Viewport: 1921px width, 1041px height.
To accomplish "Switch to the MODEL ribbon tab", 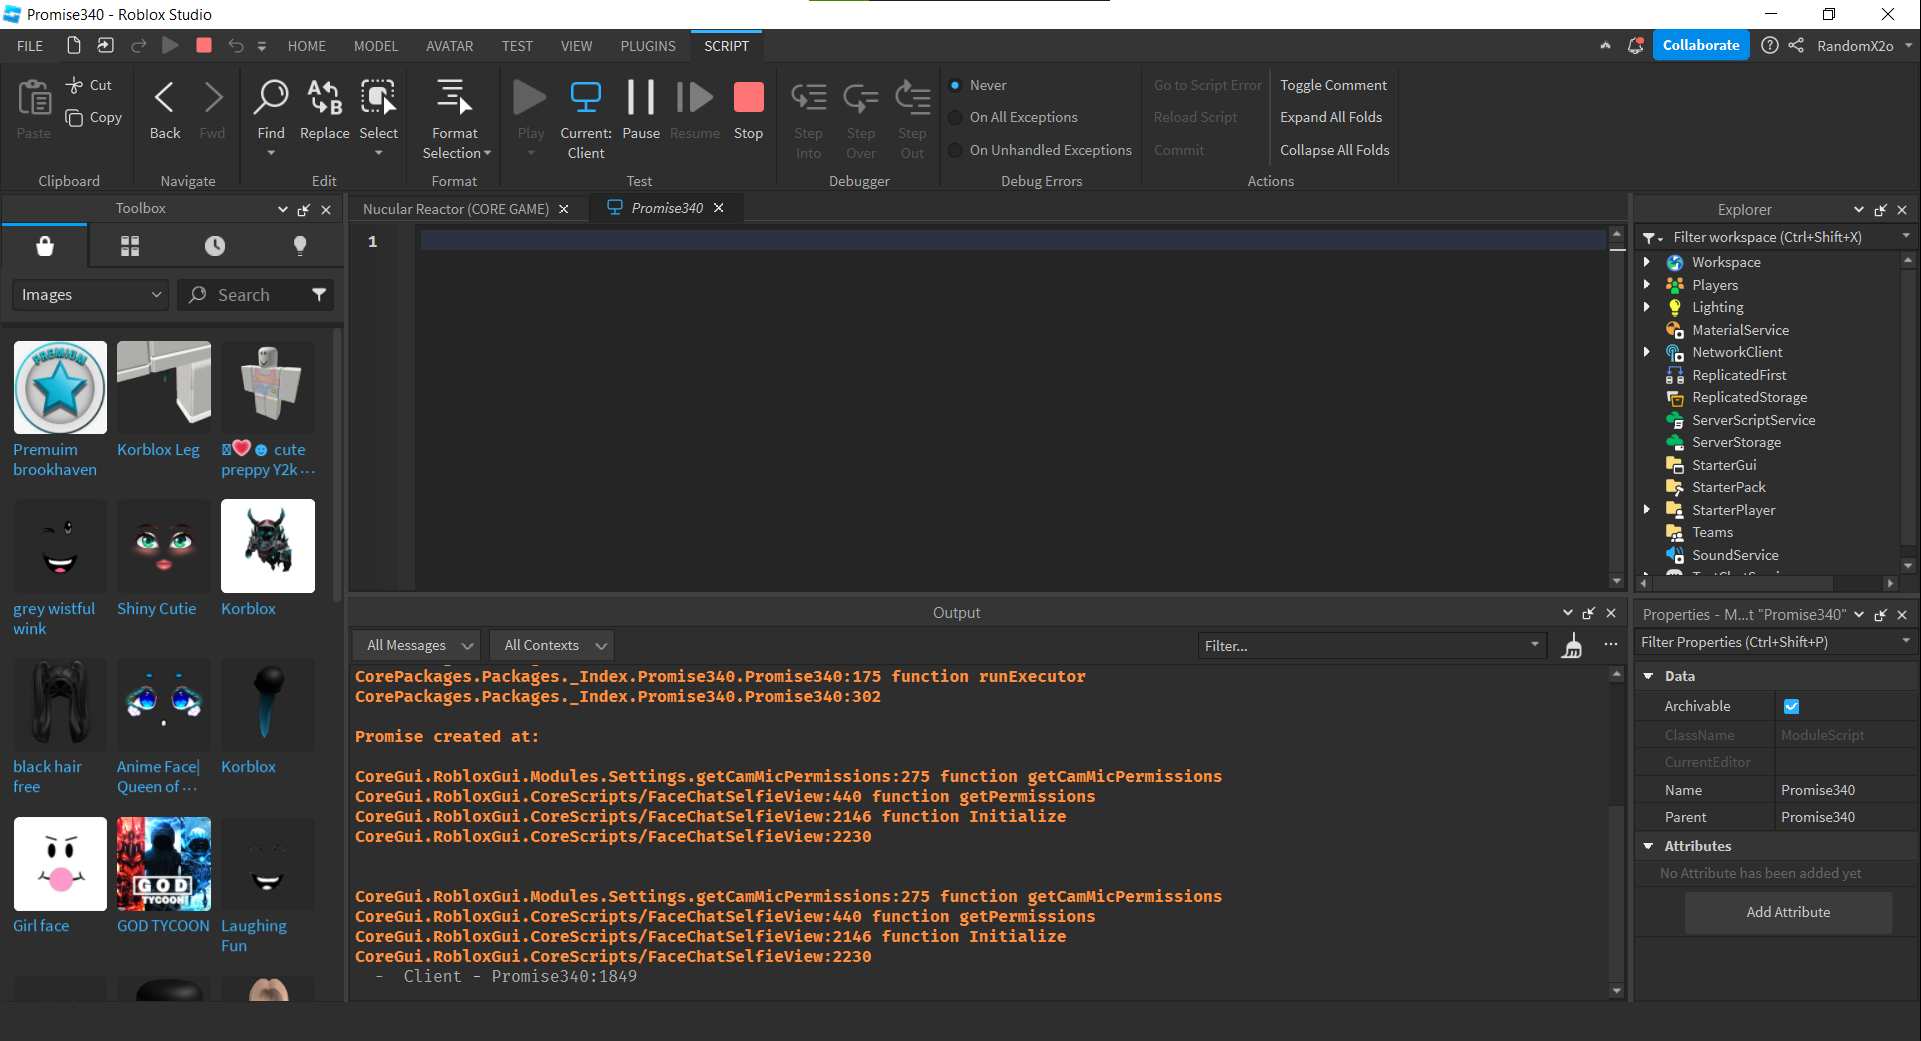I will (375, 45).
